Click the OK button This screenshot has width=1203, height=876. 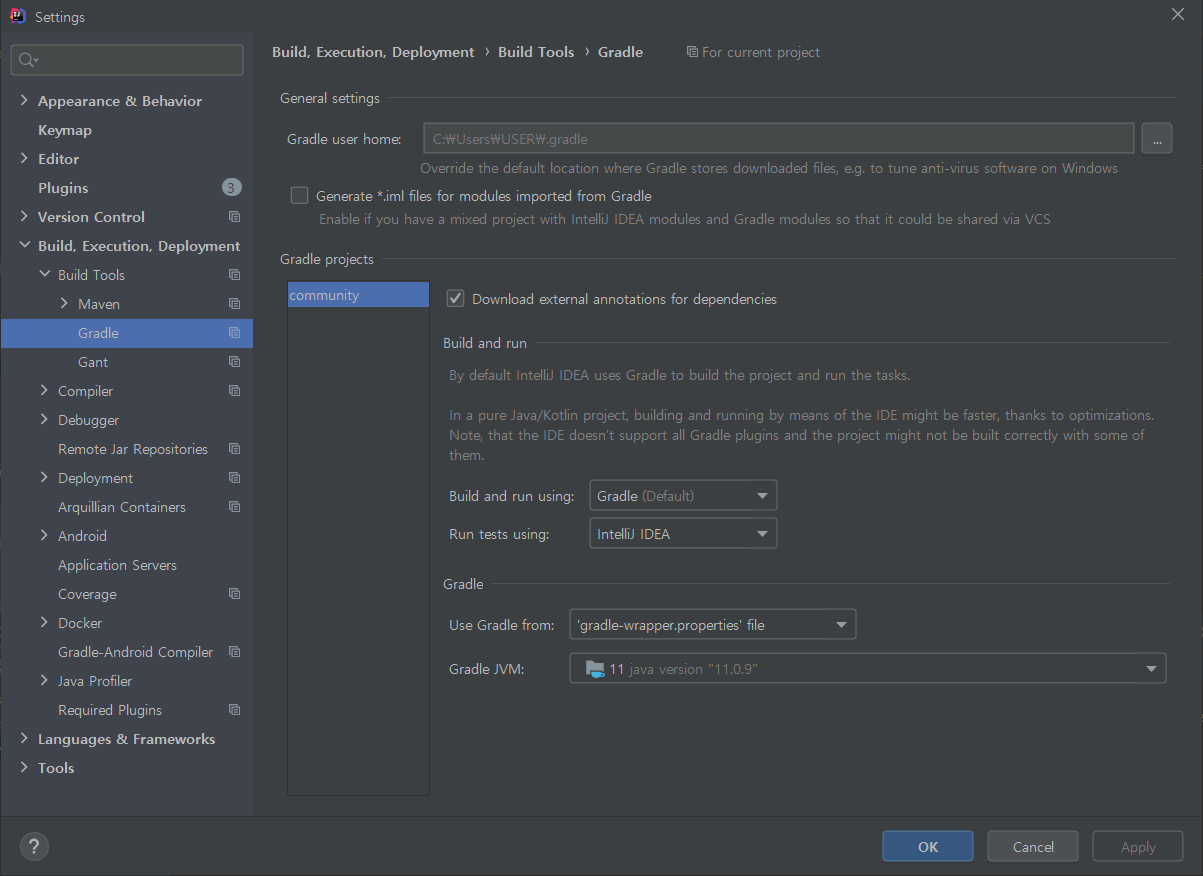(928, 847)
